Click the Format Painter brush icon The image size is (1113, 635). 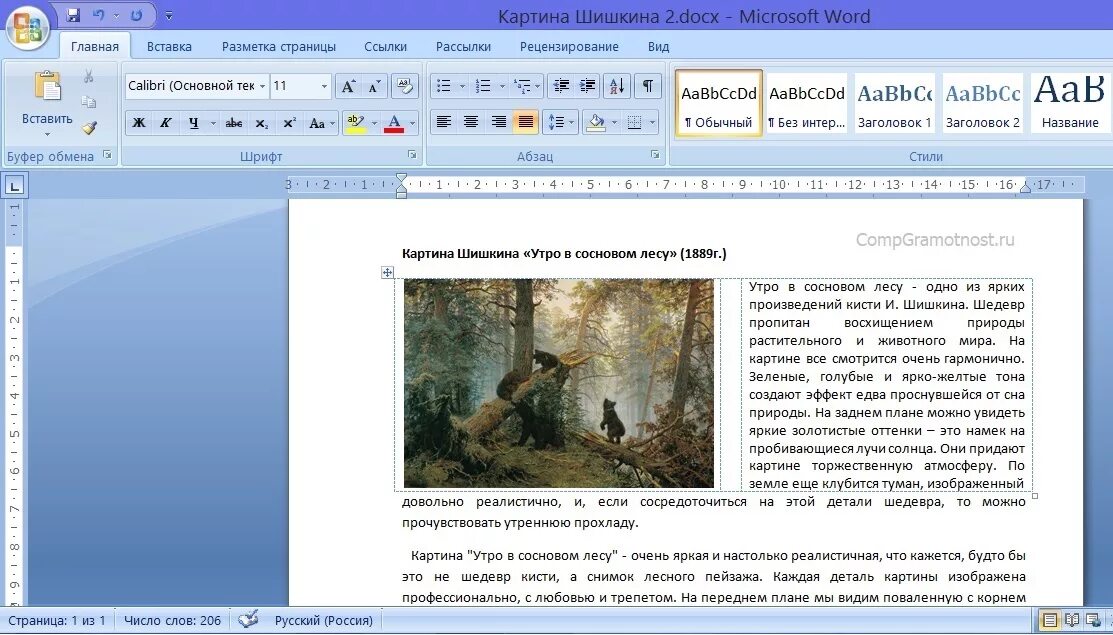(89, 128)
